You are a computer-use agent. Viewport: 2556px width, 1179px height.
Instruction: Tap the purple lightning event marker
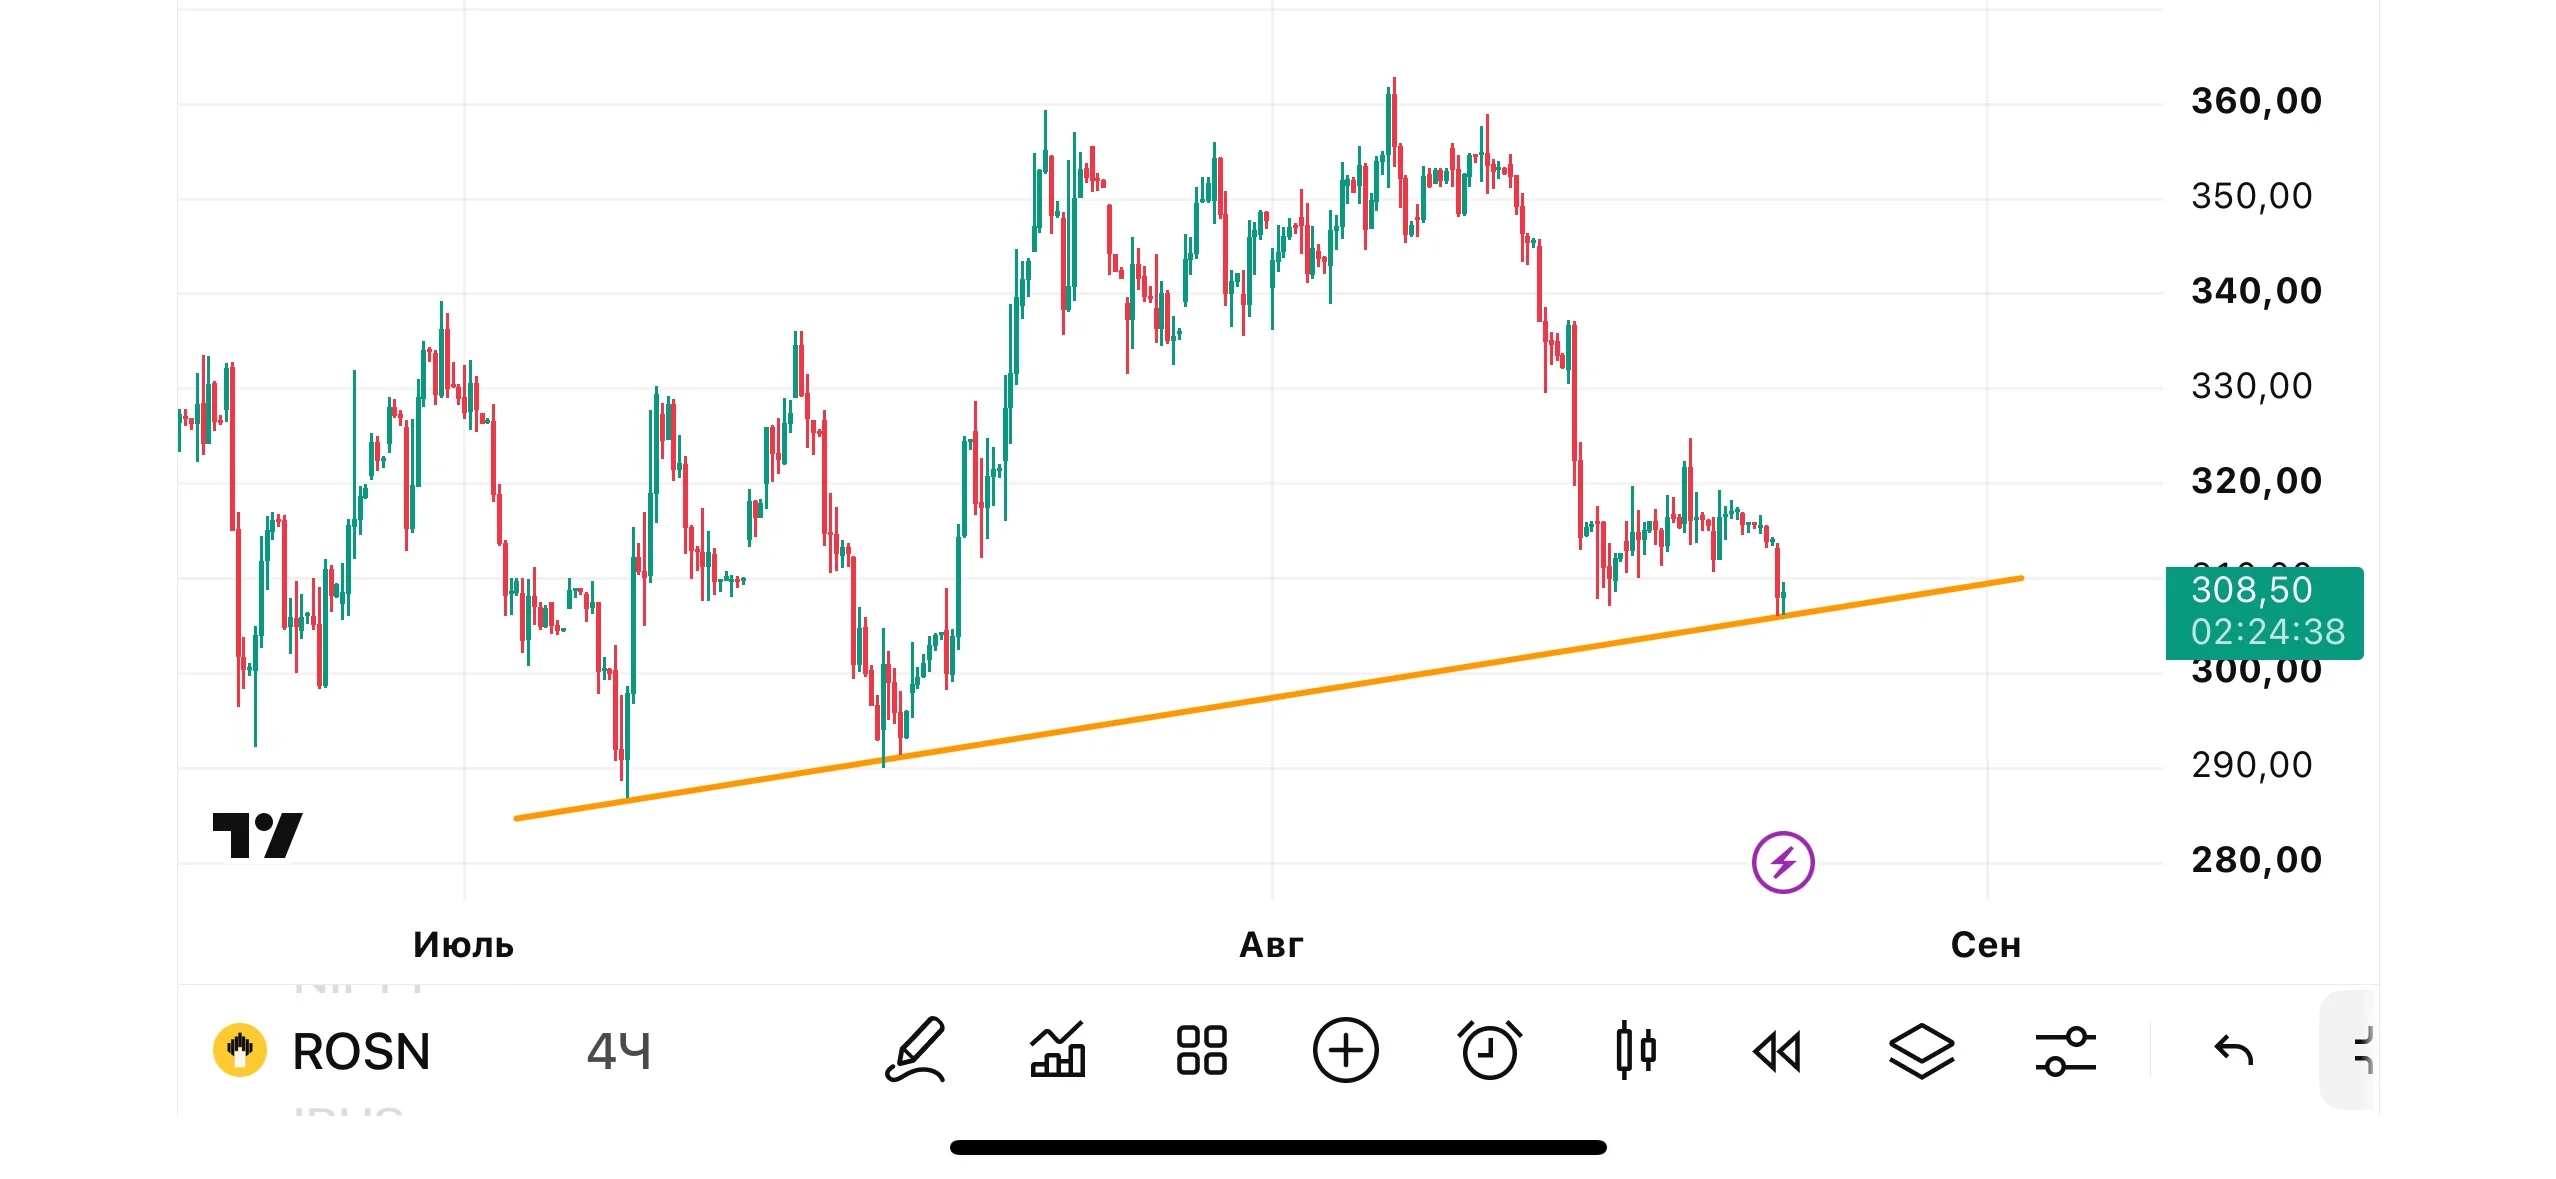point(1783,862)
